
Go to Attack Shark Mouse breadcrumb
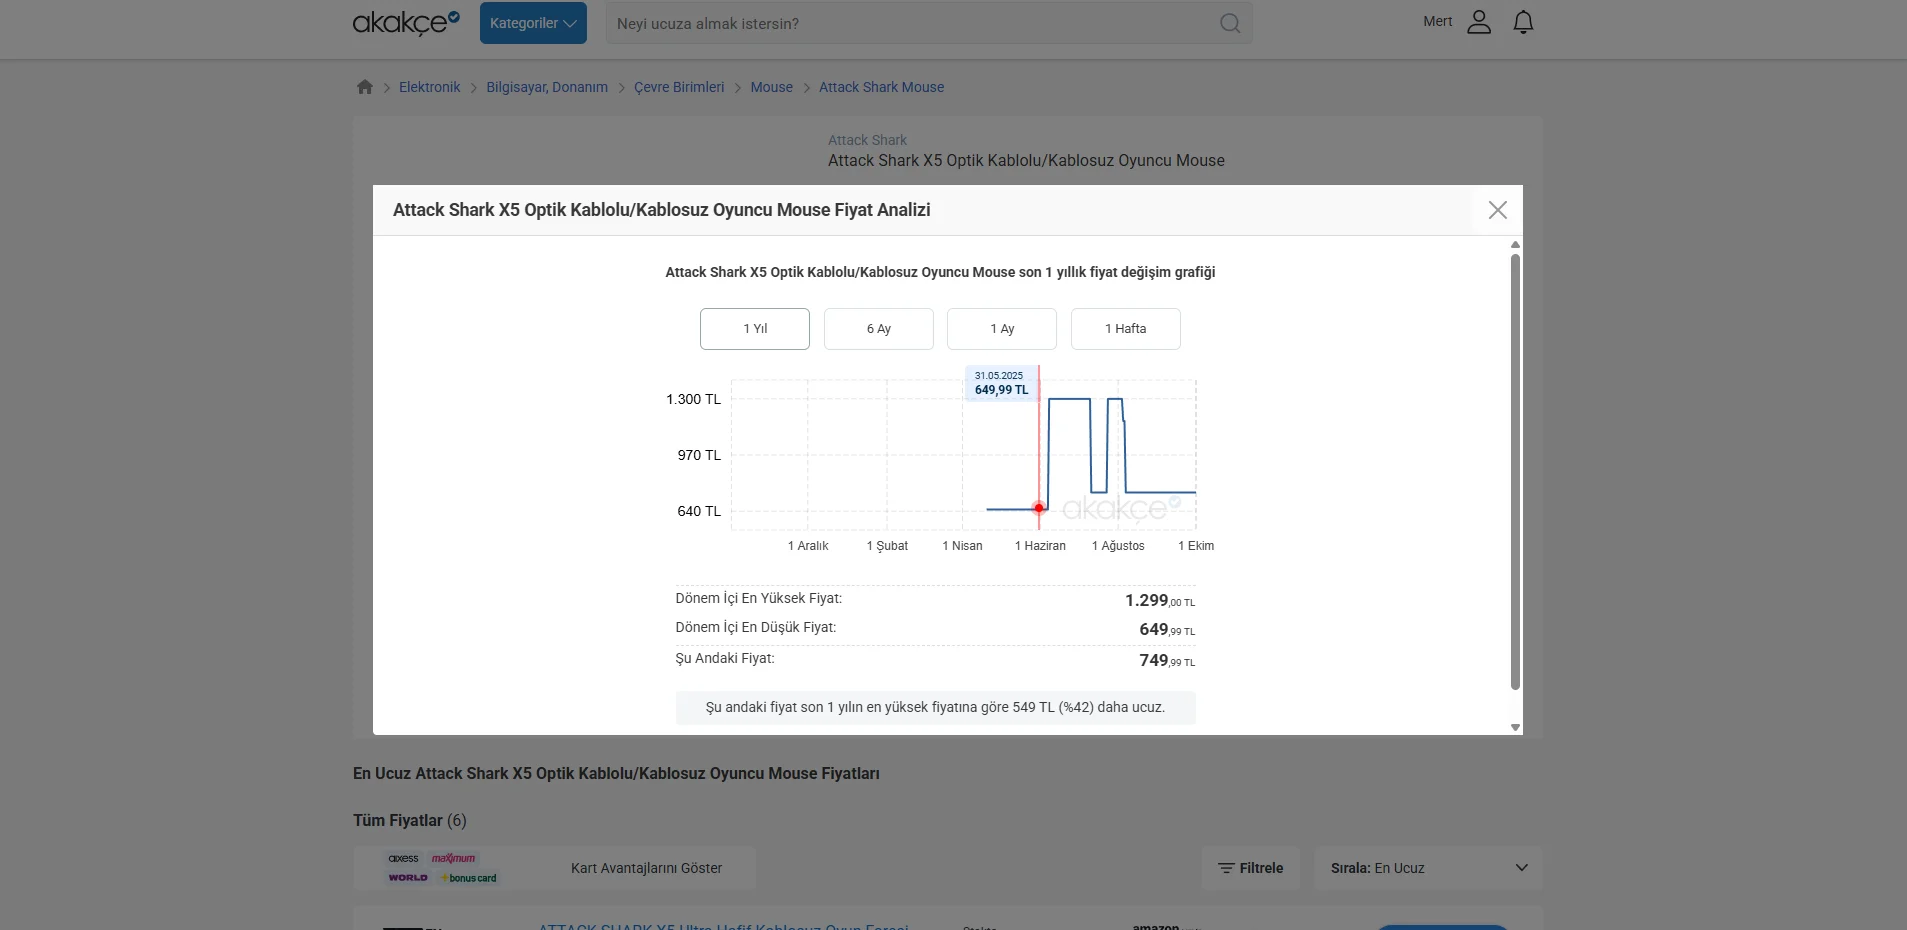pos(881,87)
